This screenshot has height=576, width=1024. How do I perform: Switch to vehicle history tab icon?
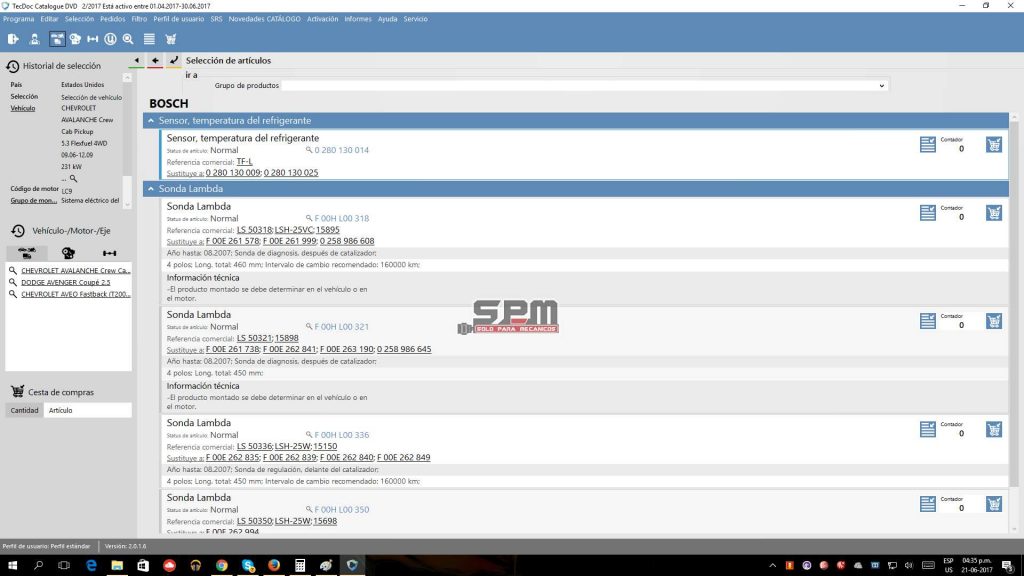click(27, 253)
